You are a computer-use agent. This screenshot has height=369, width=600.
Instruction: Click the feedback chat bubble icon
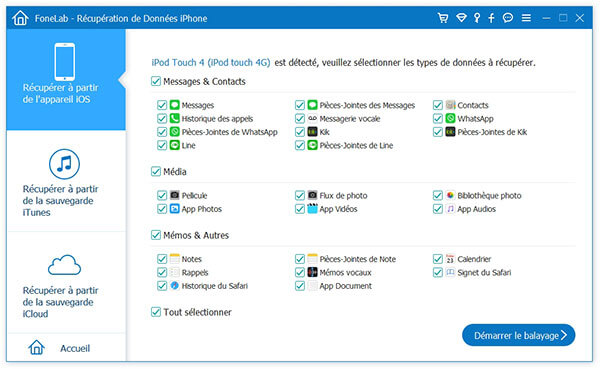[508, 18]
